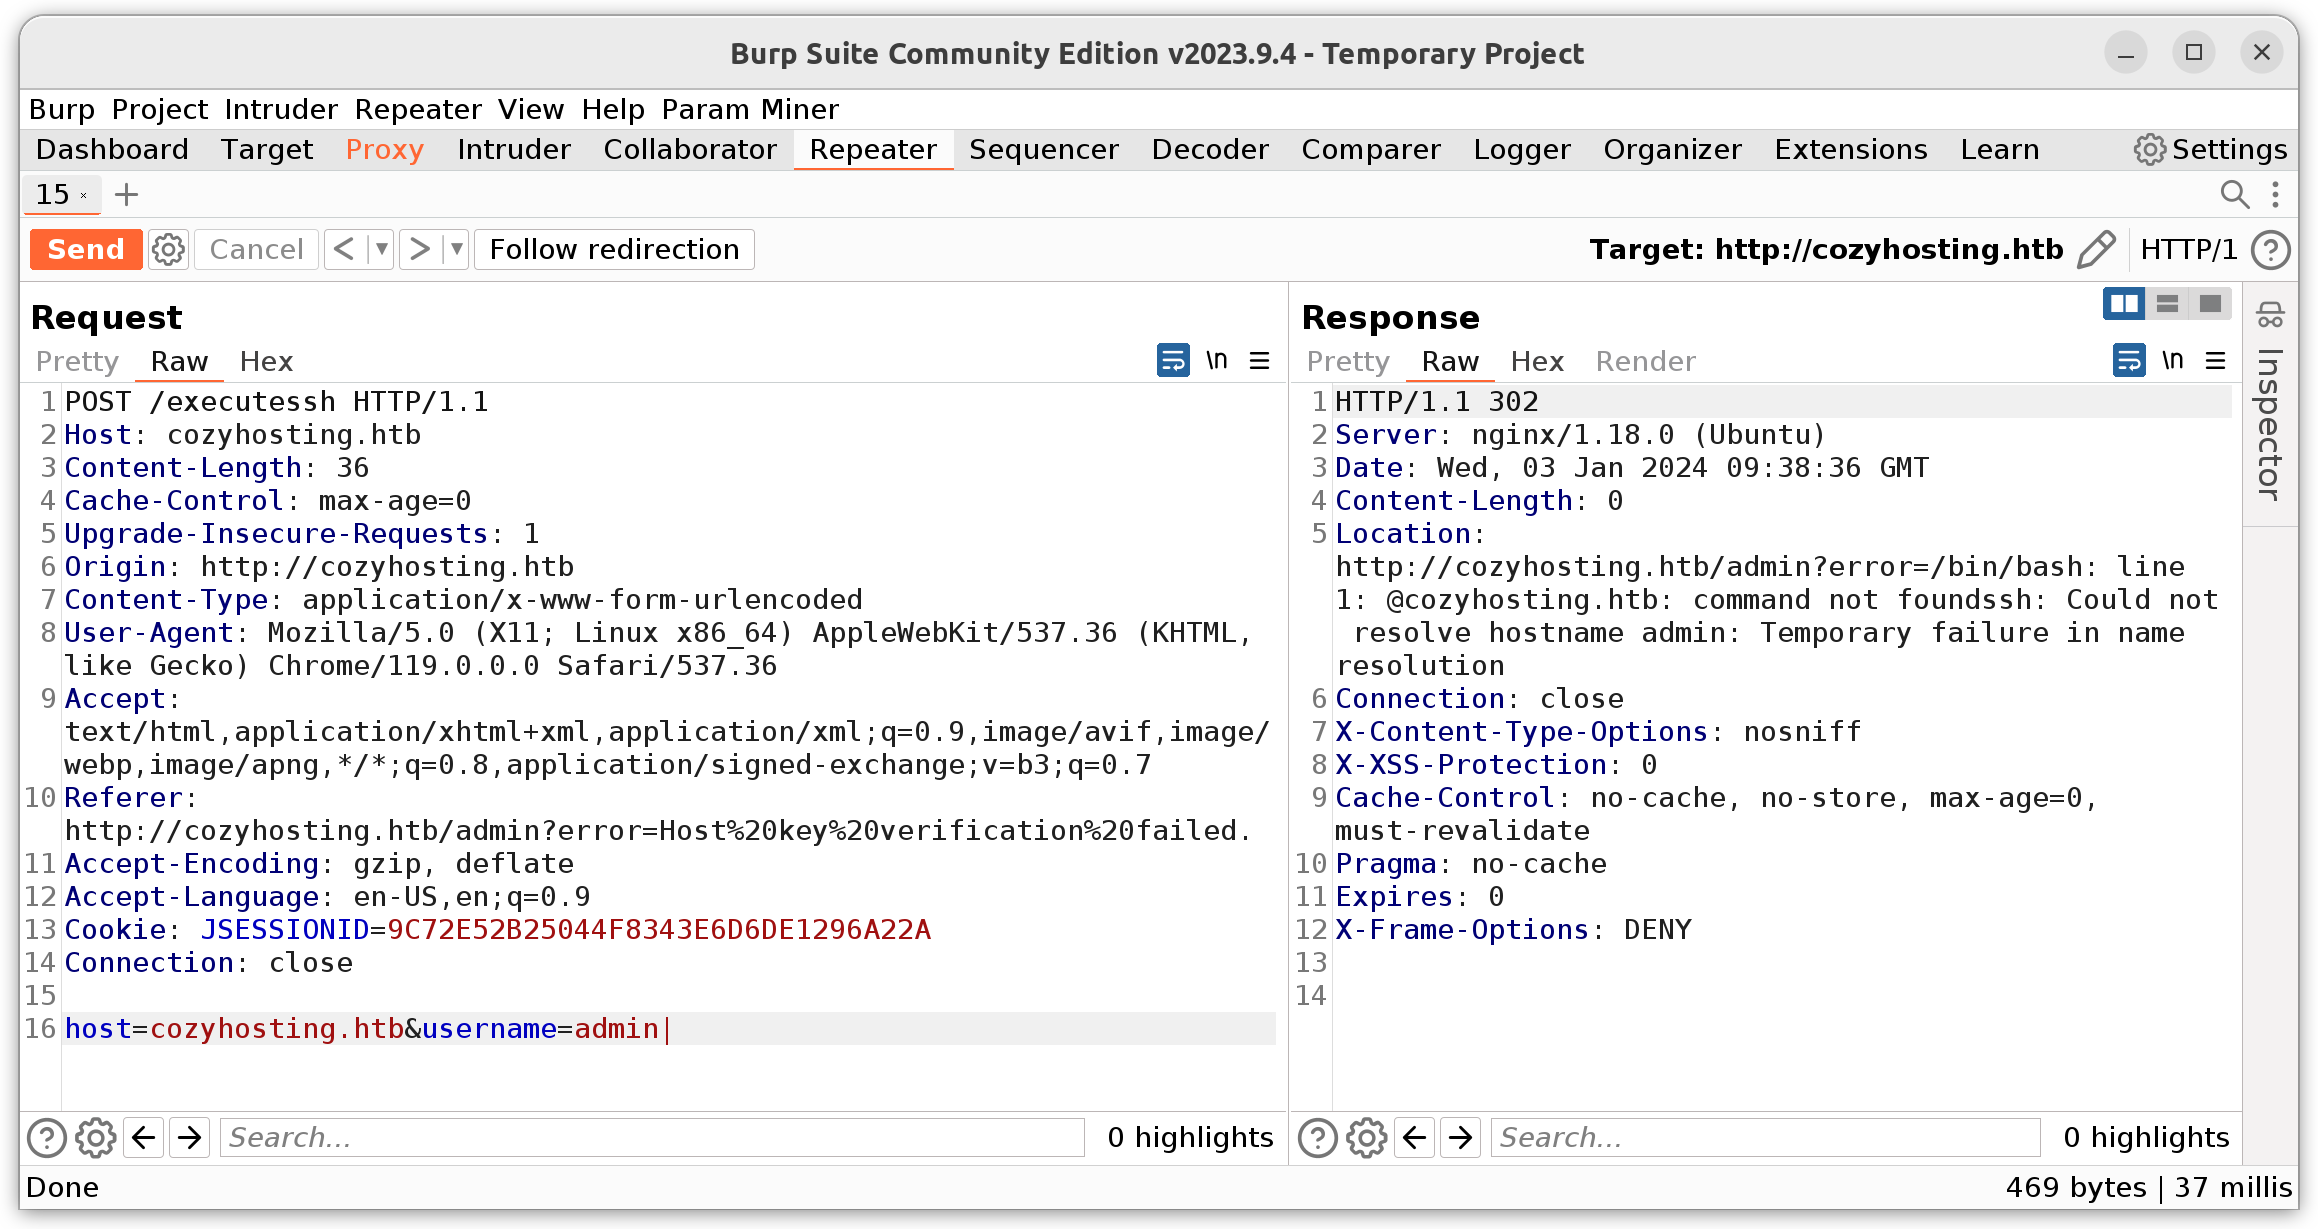Open the Param Miner menu

pos(750,109)
